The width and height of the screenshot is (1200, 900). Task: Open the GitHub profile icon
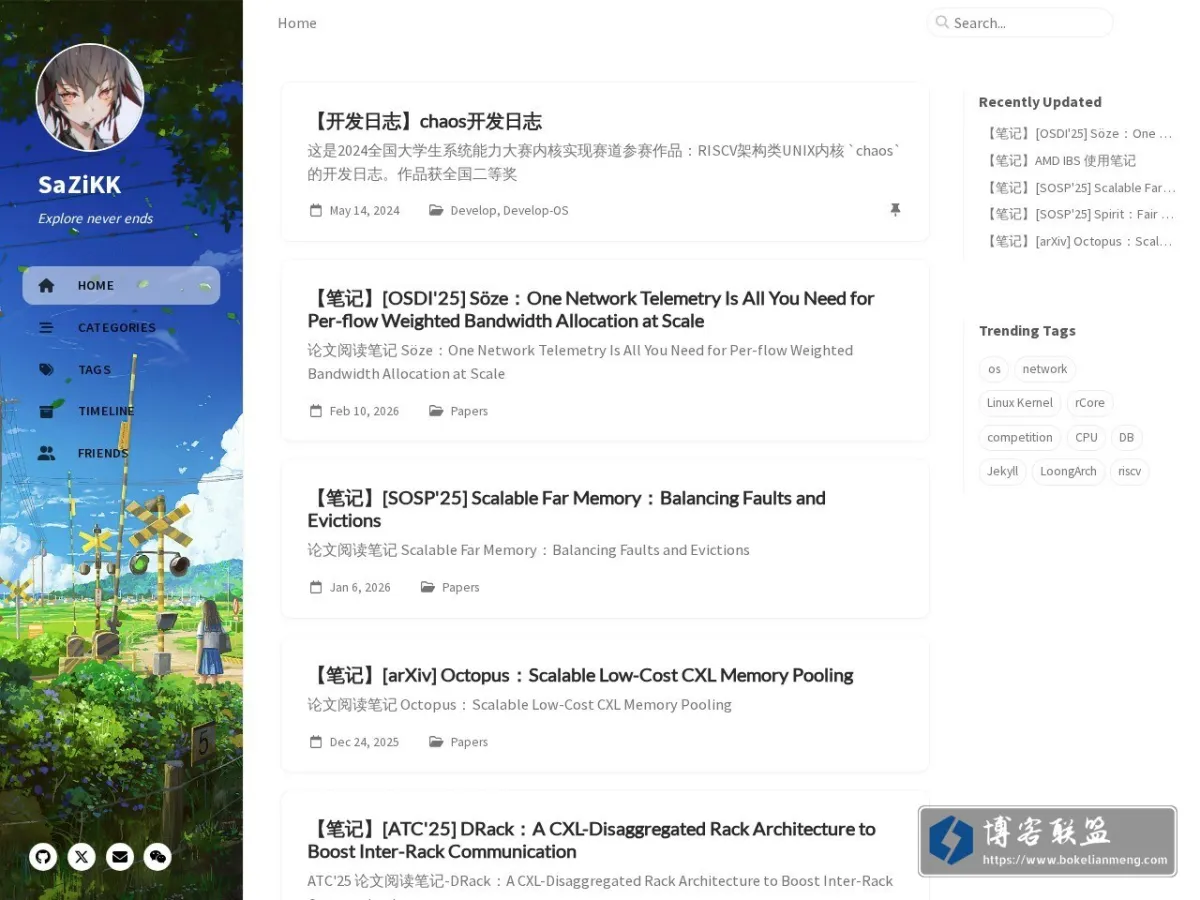(x=43, y=856)
